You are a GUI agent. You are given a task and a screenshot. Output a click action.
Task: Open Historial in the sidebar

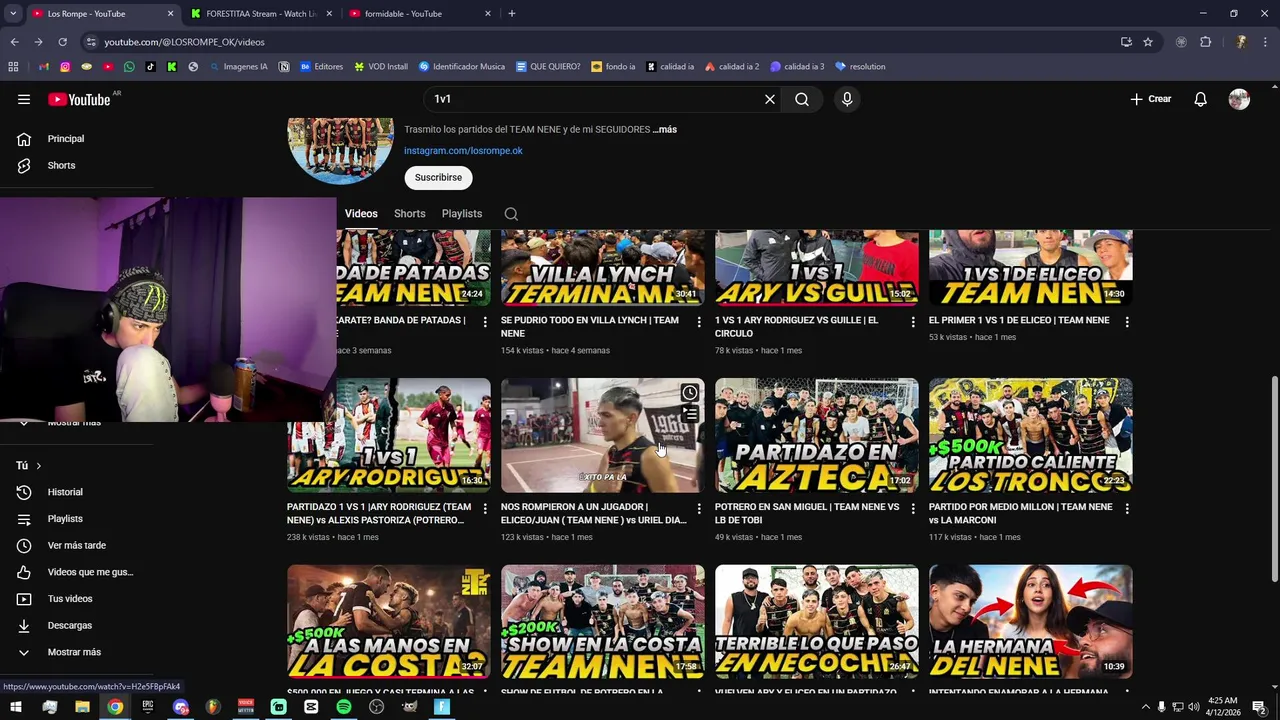(x=65, y=492)
